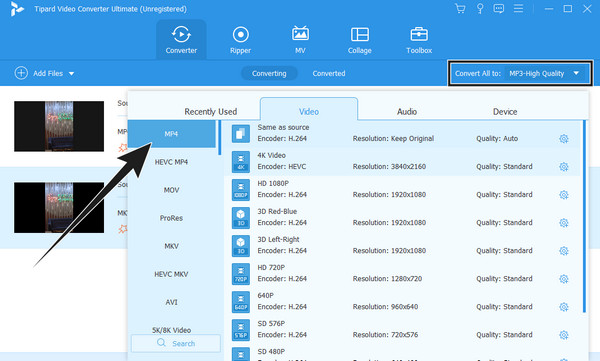
Task: Switch to the Audio tab
Action: tap(407, 111)
